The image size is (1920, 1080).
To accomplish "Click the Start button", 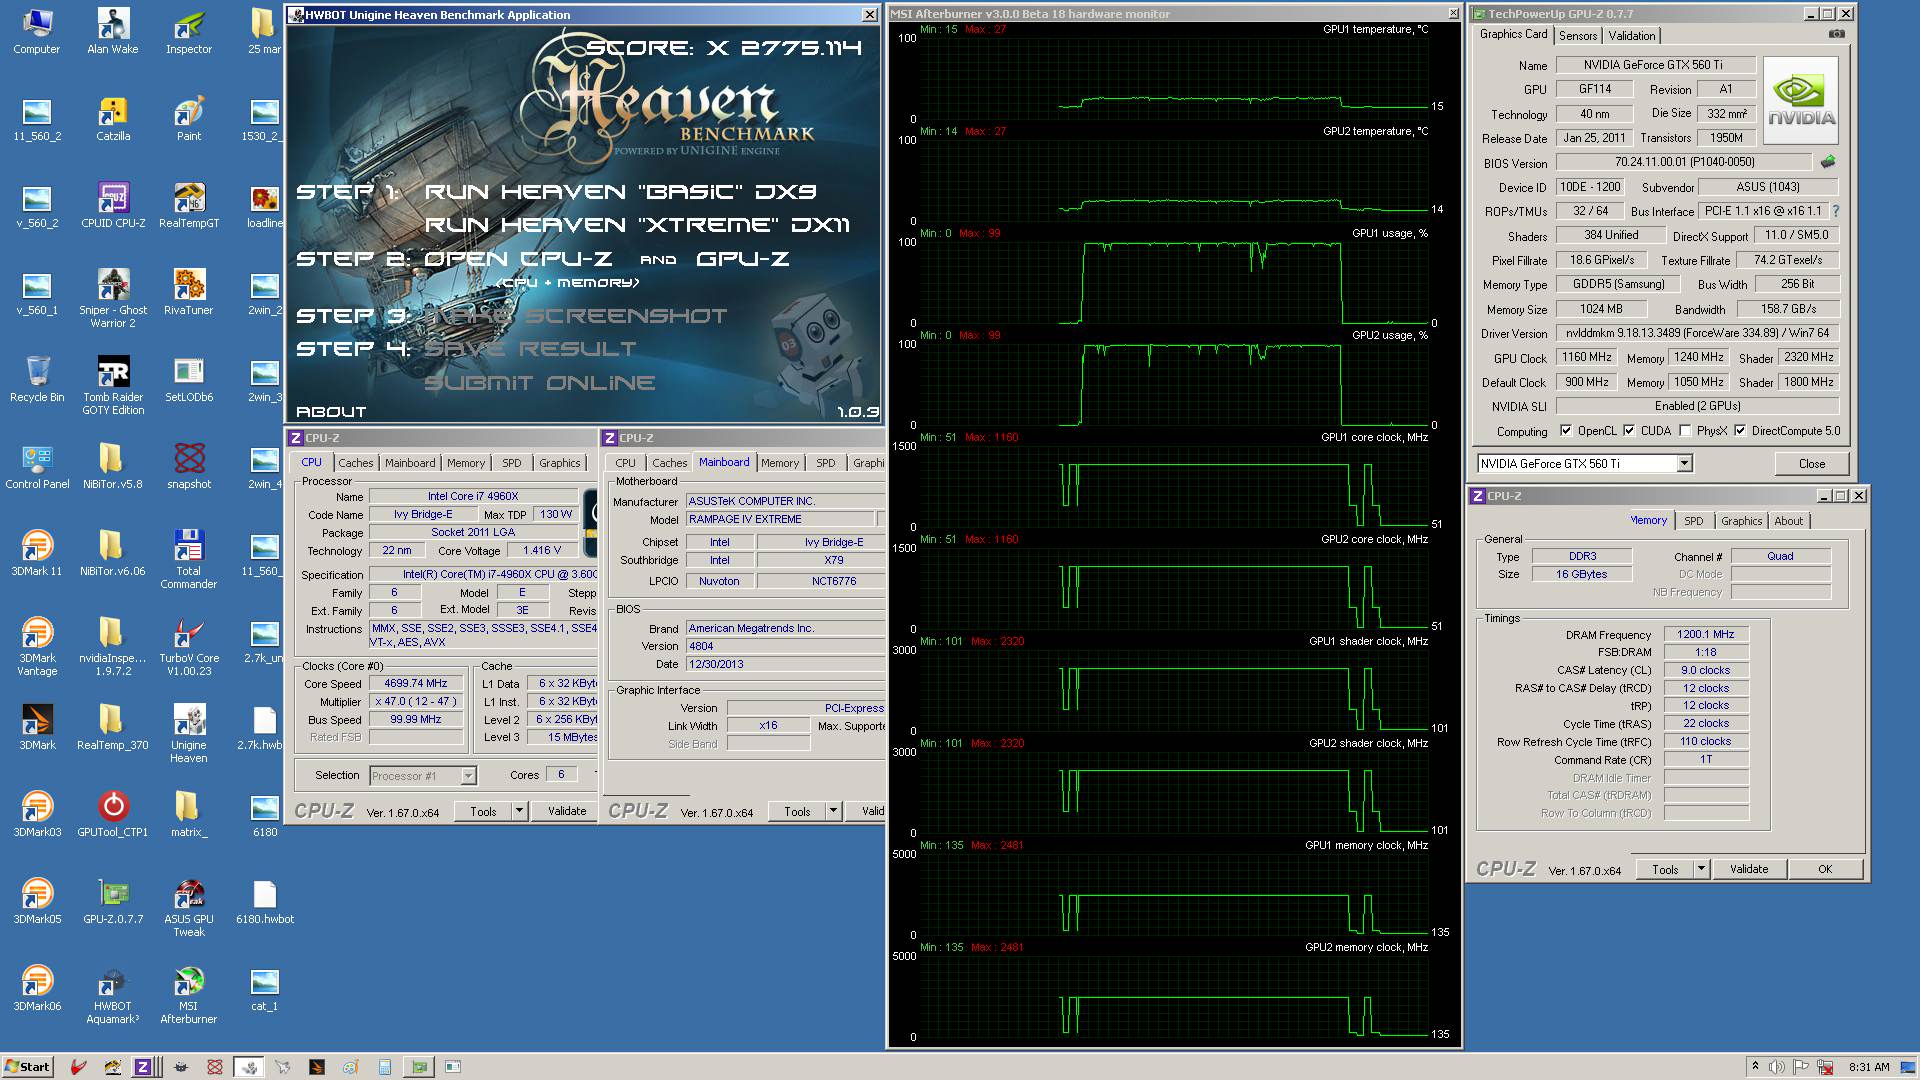I will click(x=27, y=1067).
